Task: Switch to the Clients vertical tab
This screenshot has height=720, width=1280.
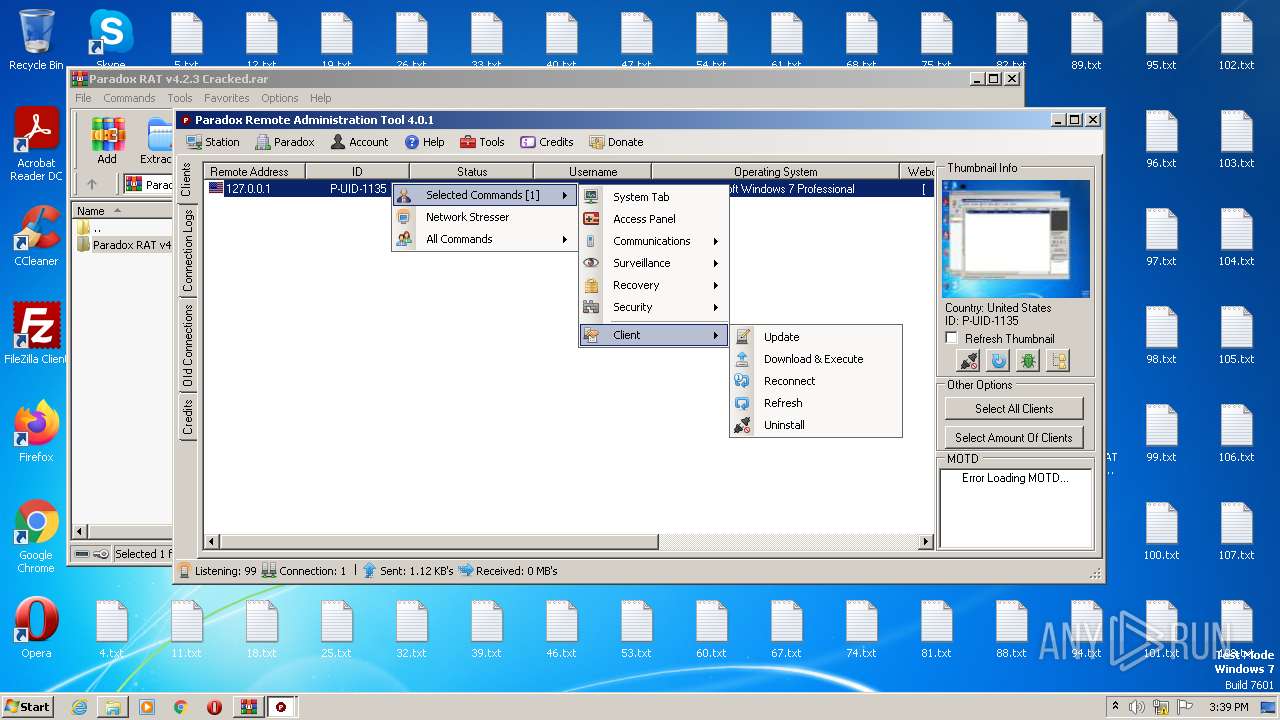Action: [x=186, y=179]
